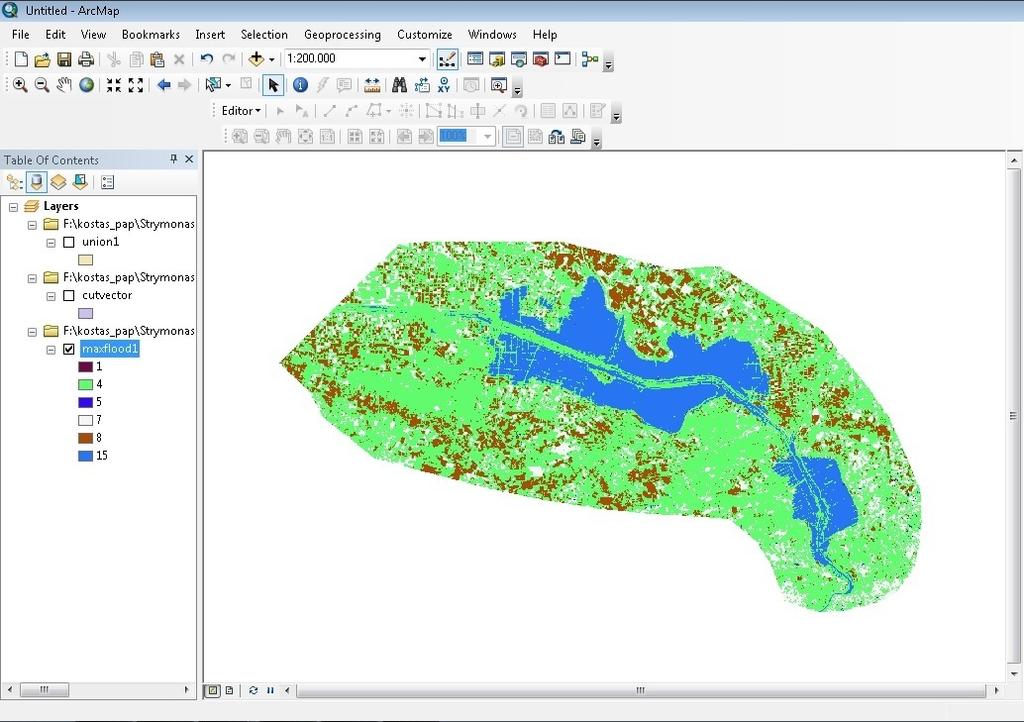Screen dimensions: 1024x722
Task: Switch to Layout View button
Action: pyautogui.click(x=229, y=690)
